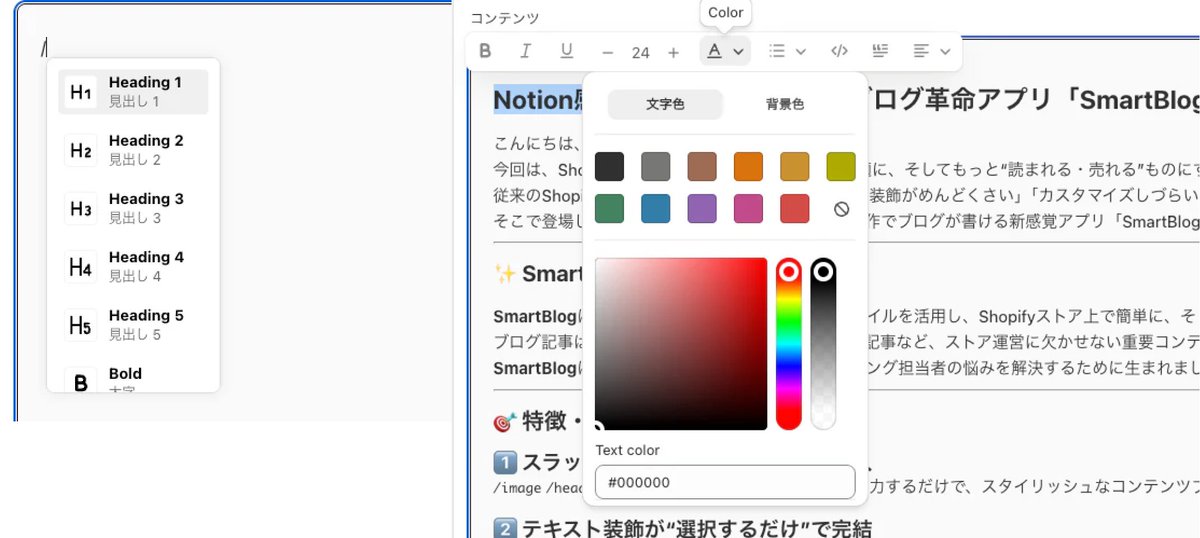Pick the pink color swatch

pyautogui.click(x=748, y=209)
